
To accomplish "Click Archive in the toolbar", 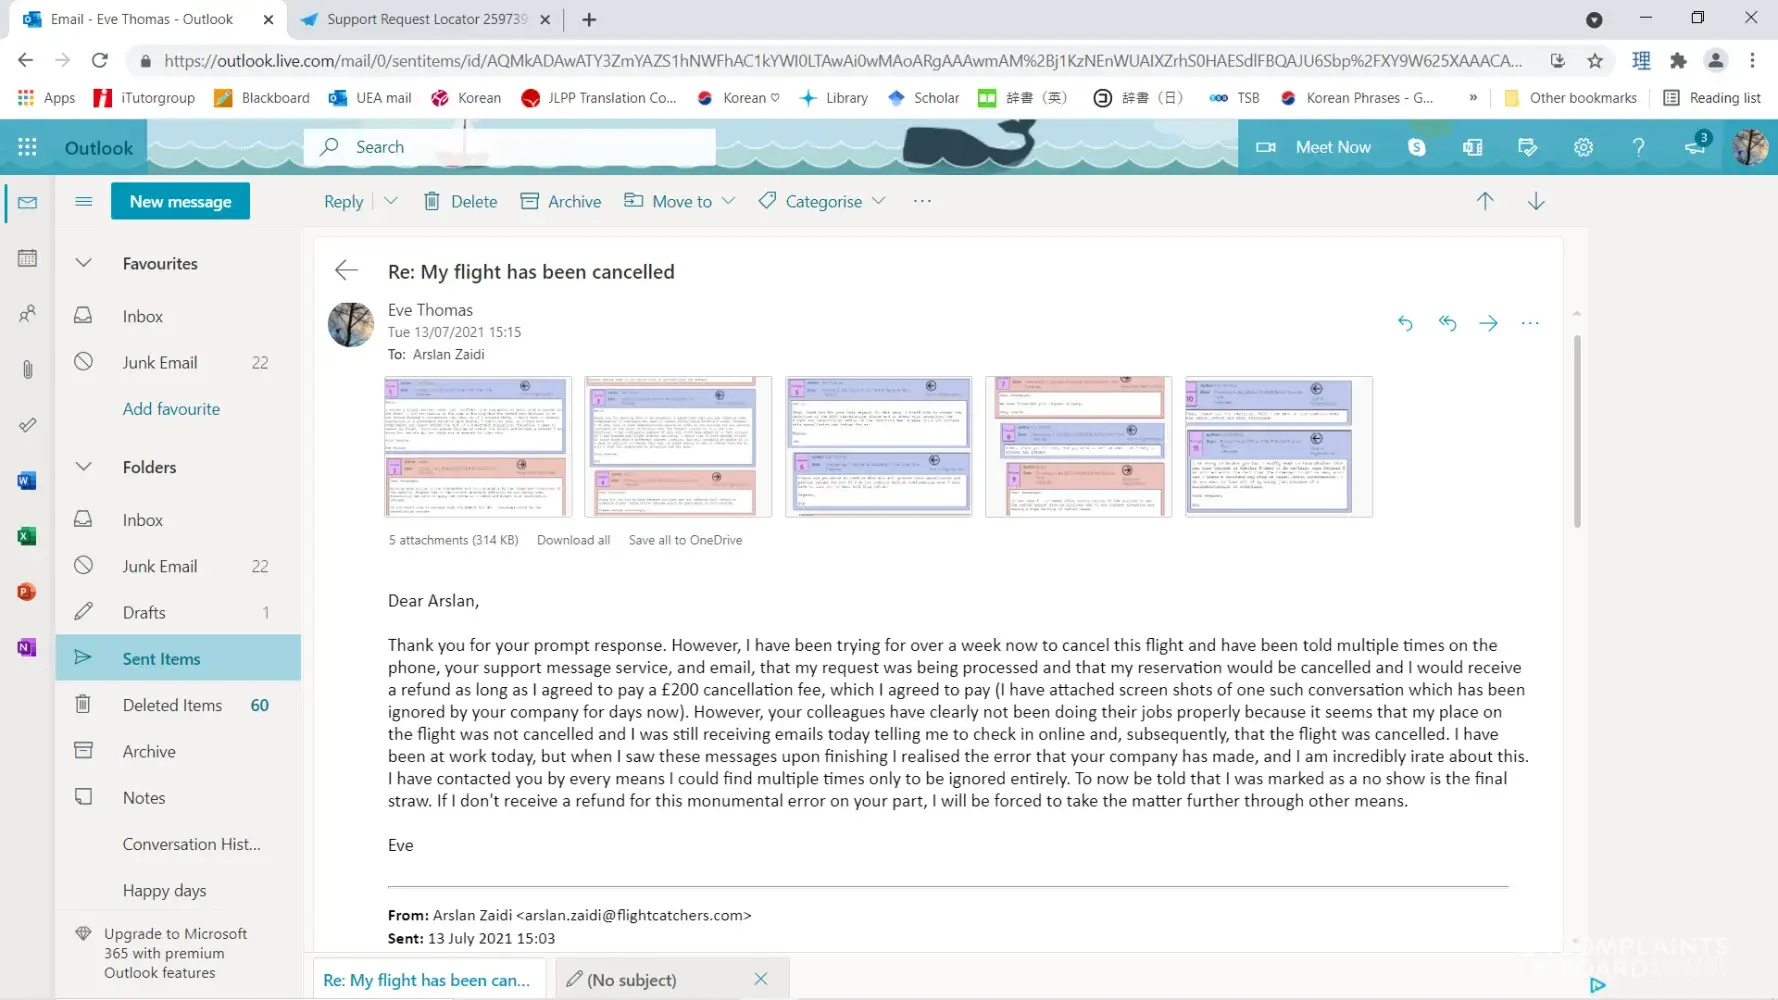I will point(561,201).
